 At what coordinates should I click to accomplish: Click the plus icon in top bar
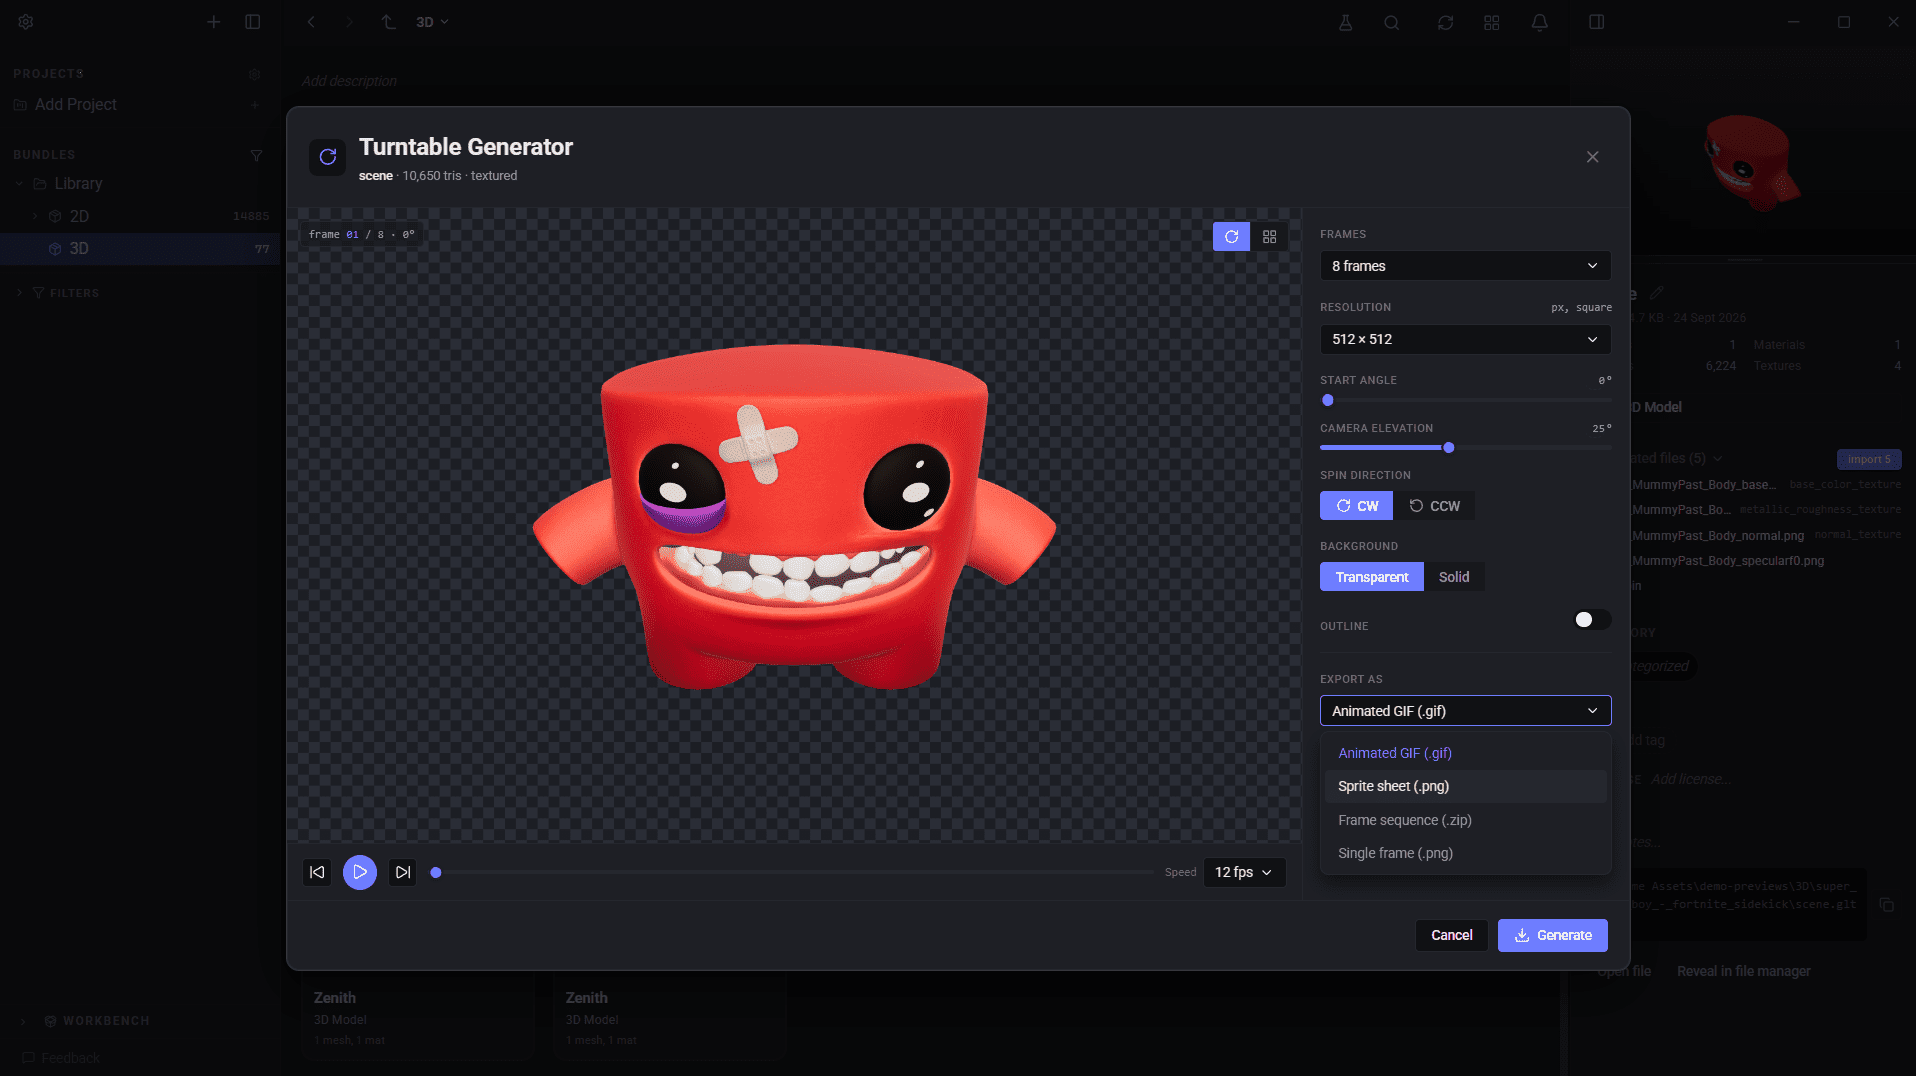213,22
